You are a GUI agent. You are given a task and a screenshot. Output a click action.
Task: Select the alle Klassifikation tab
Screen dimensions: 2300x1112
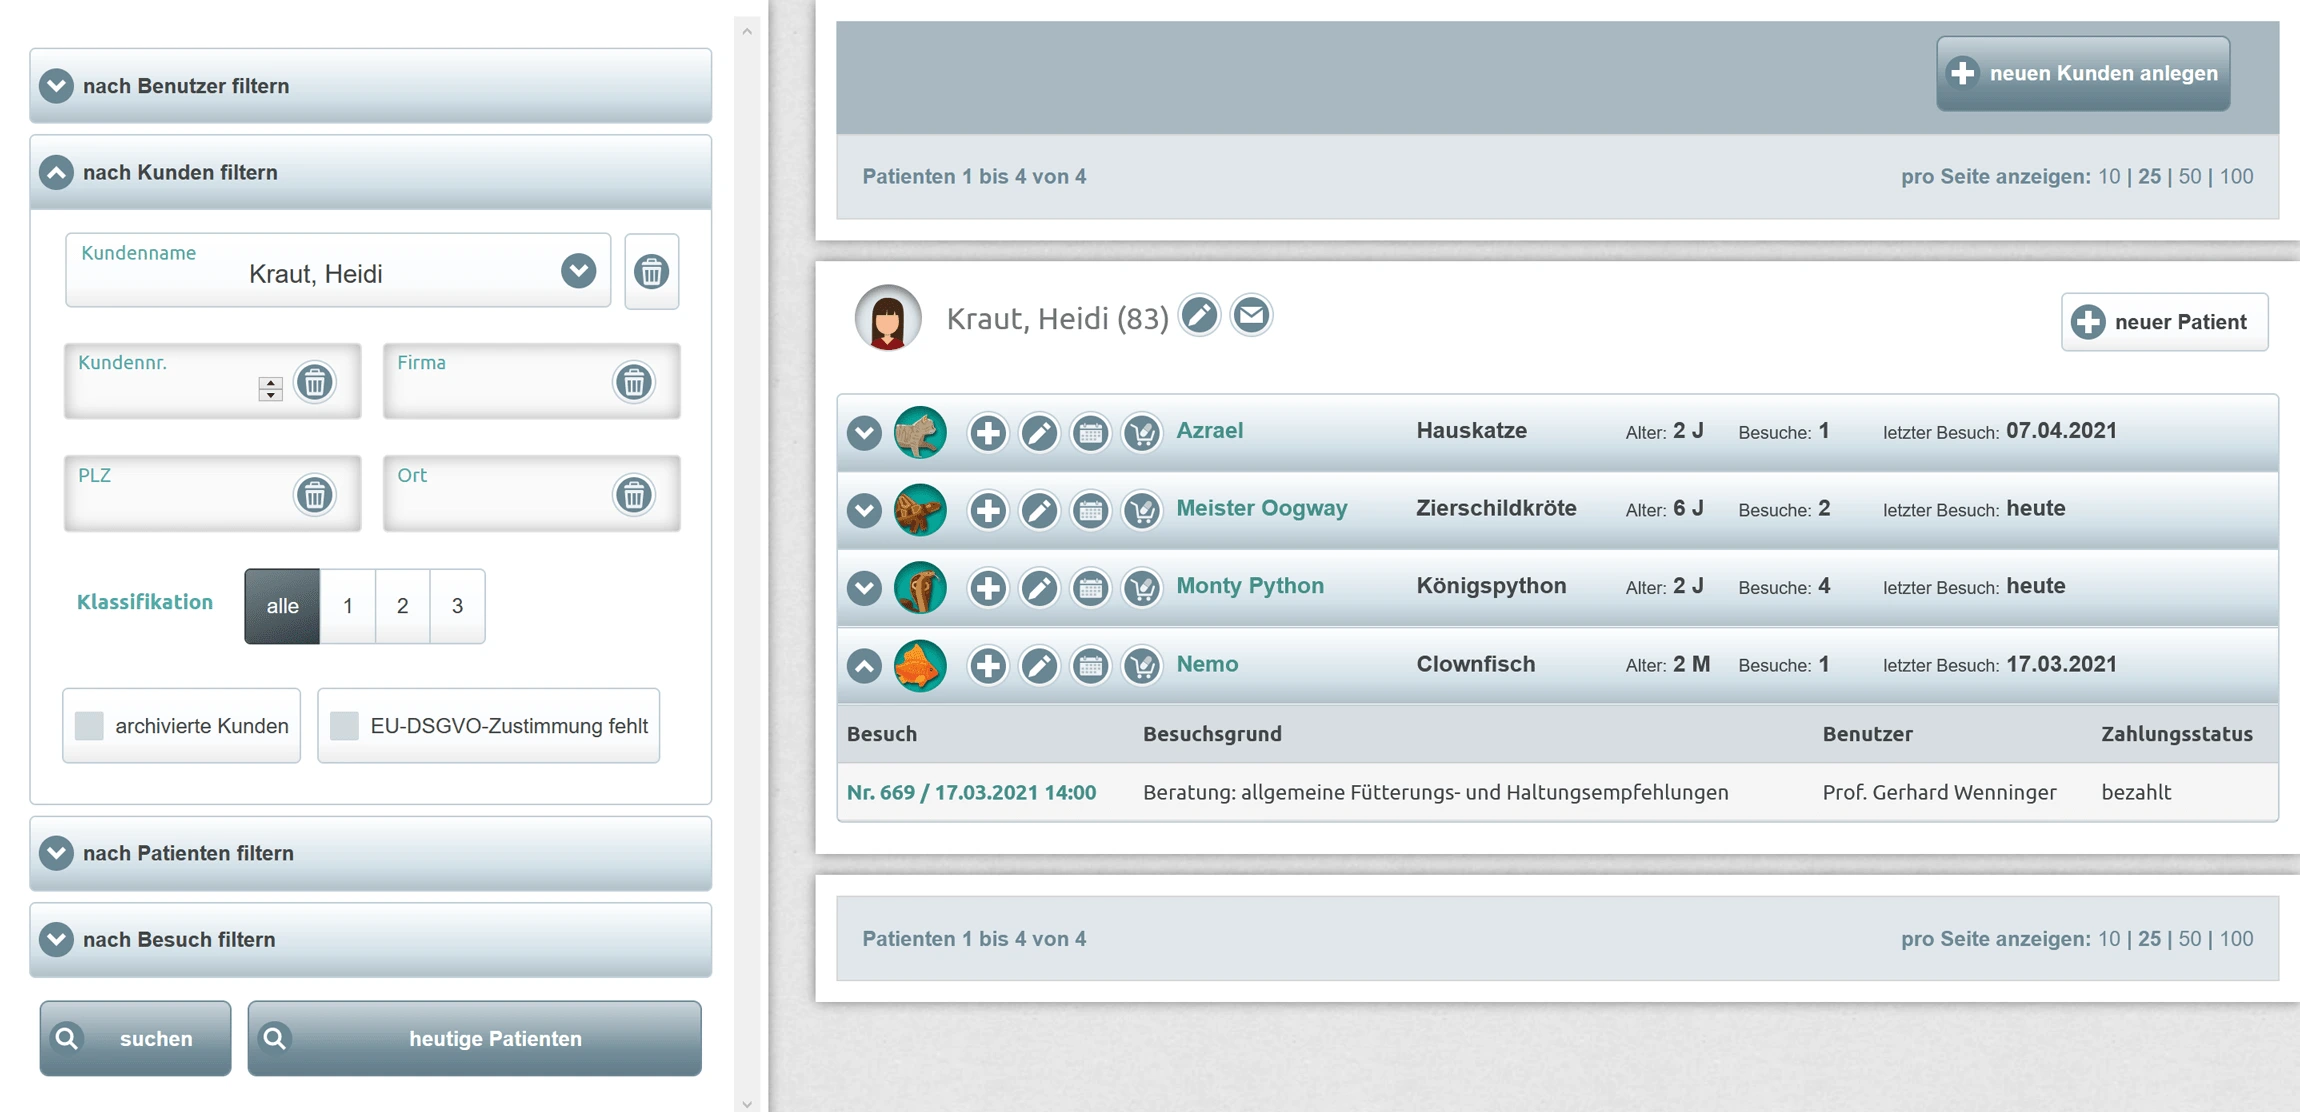282,606
